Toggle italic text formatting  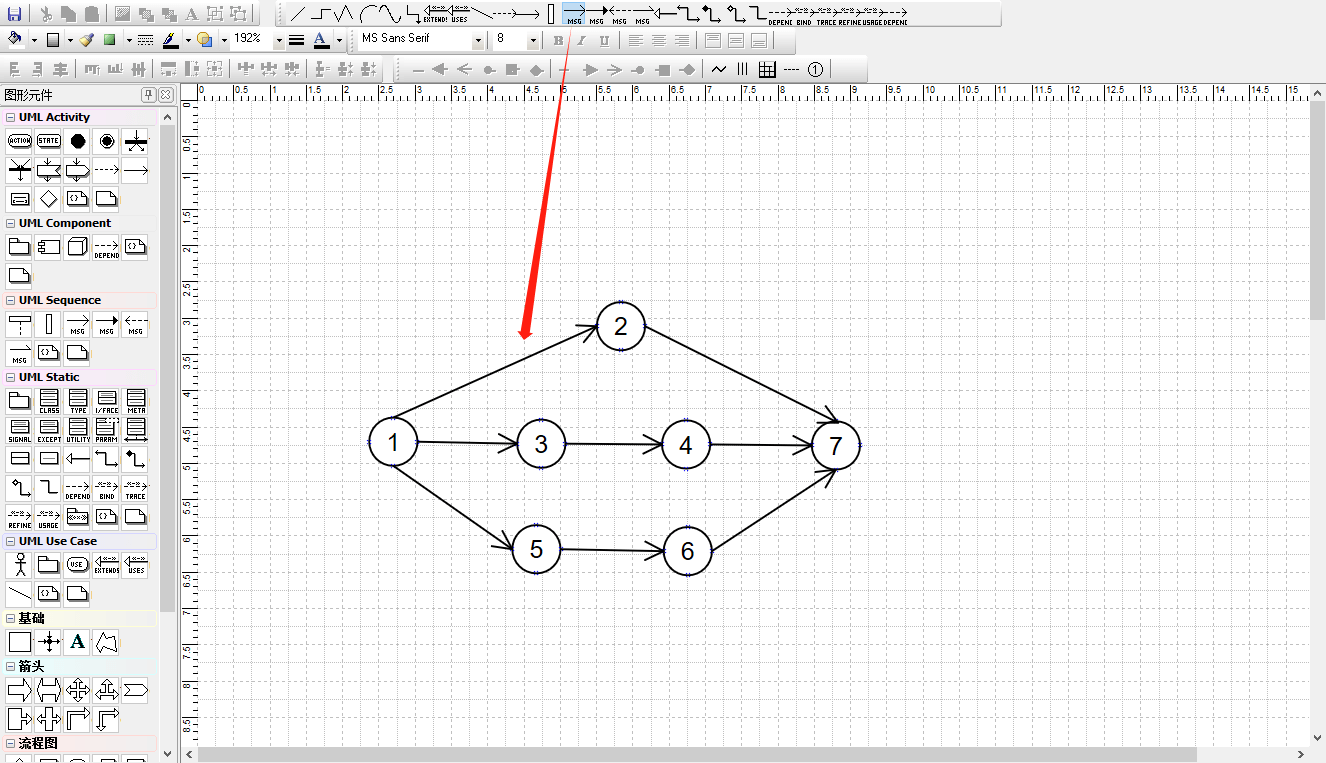coord(581,41)
